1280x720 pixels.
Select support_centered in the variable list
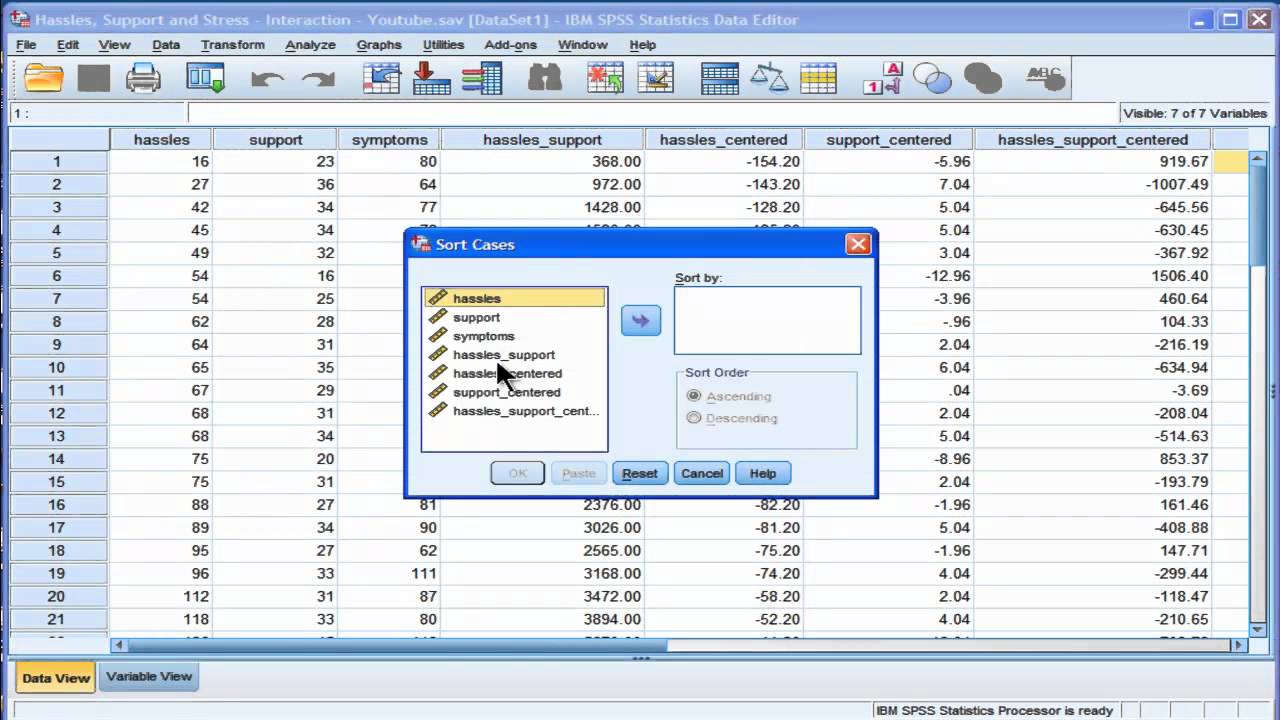pos(514,392)
